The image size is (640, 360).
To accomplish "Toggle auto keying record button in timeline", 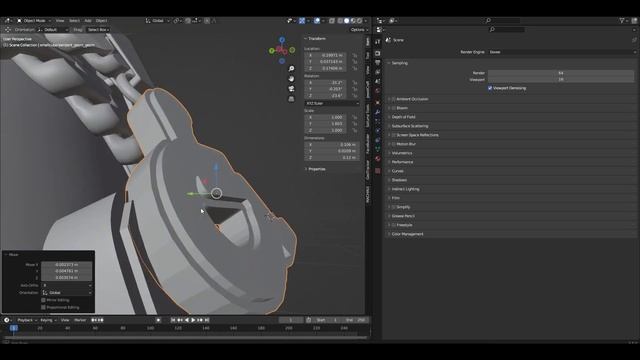I will (x=158, y=320).
